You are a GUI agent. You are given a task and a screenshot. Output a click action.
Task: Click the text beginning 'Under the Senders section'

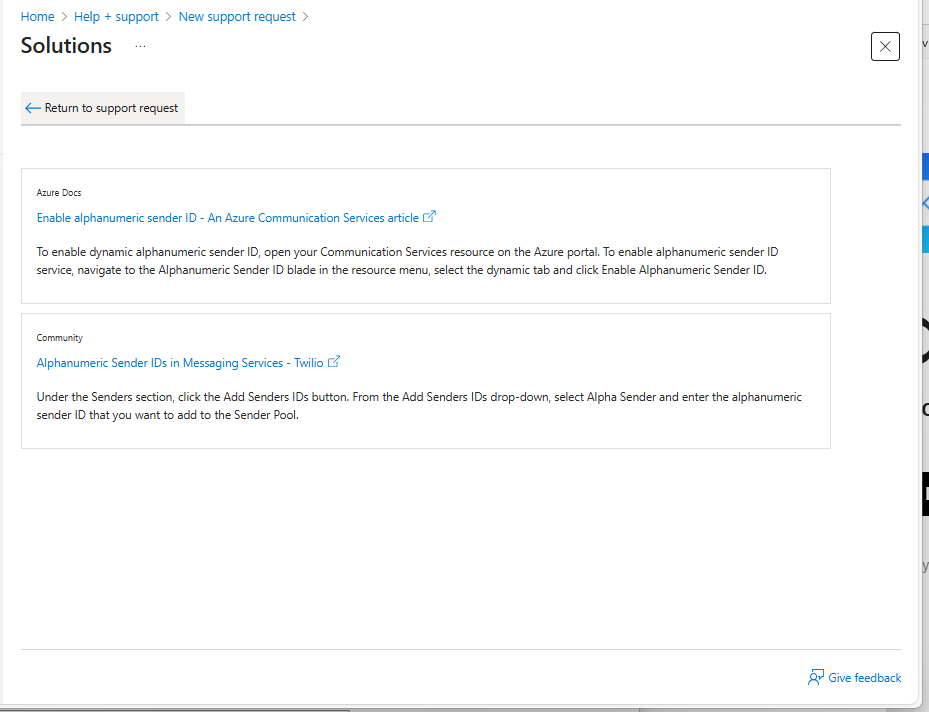(419, 406)
